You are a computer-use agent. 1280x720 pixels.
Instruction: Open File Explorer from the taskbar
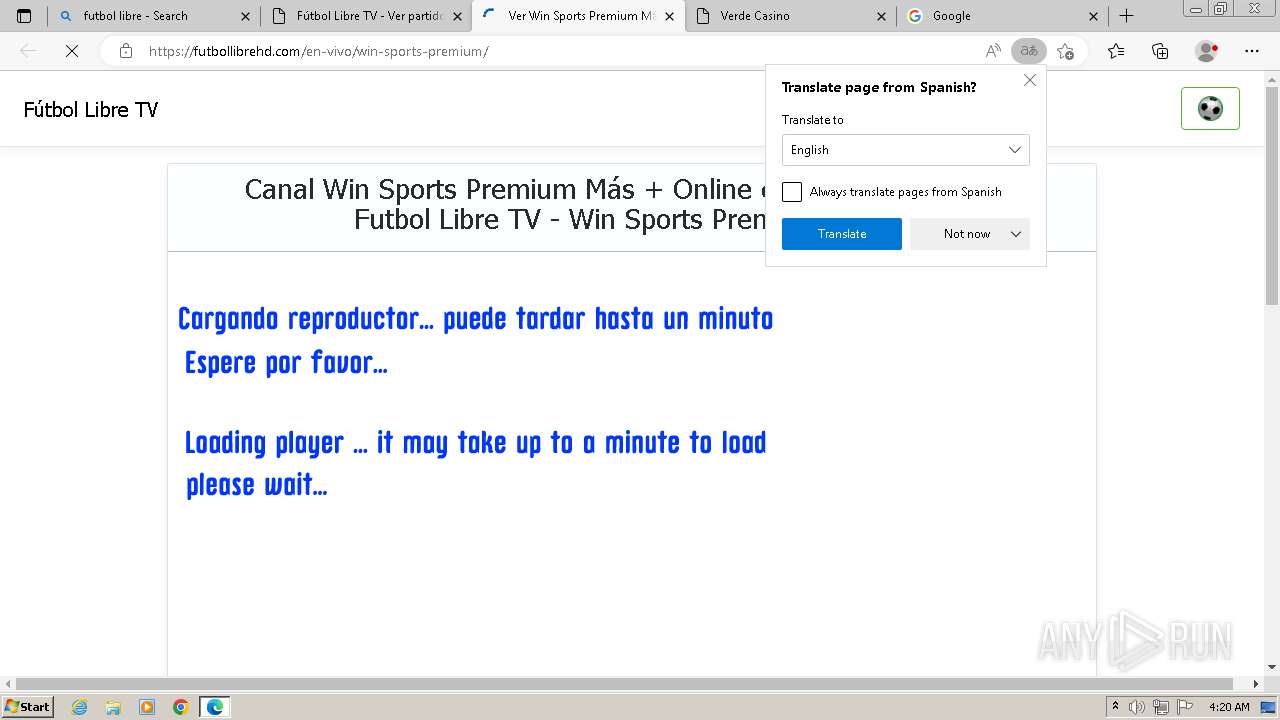(113, 707)
